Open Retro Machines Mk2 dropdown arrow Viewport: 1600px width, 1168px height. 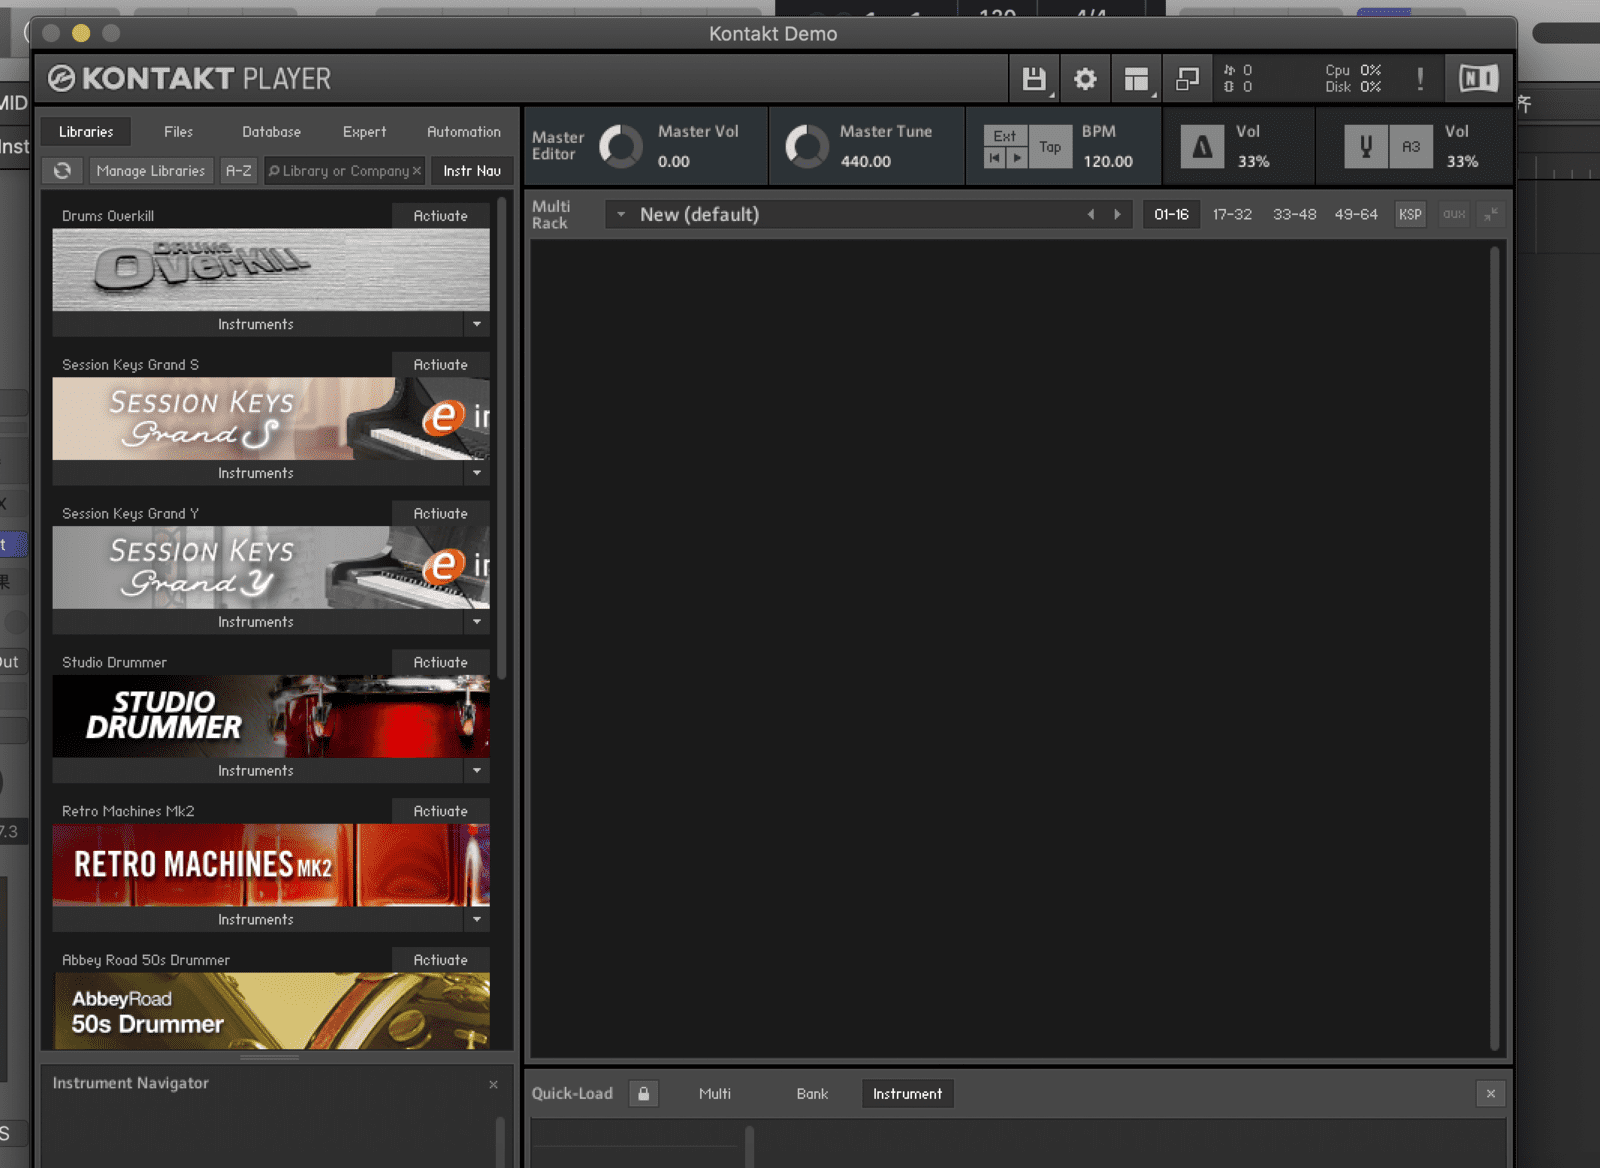pyautogui.click(x=477, y=920)
